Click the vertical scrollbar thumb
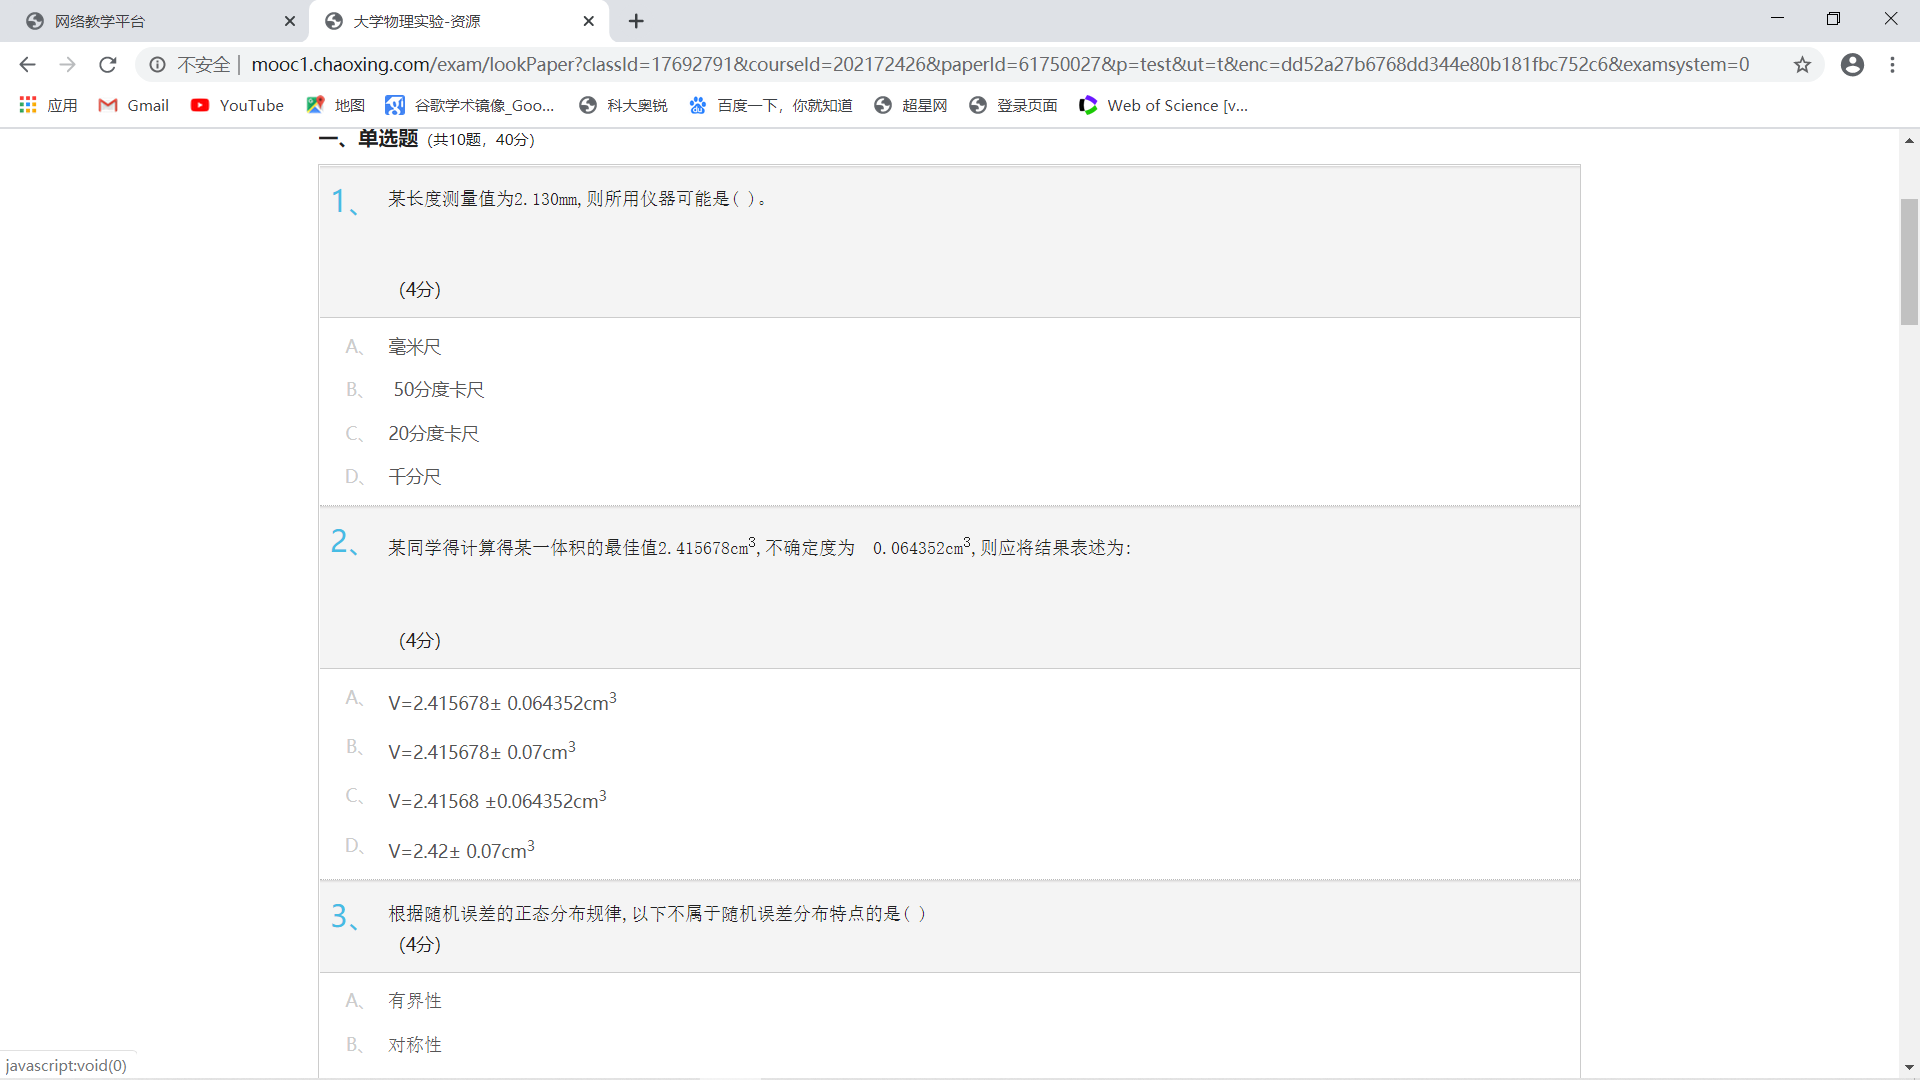The height and width of the screenshot is (1080, 1920). (1909, 262)
